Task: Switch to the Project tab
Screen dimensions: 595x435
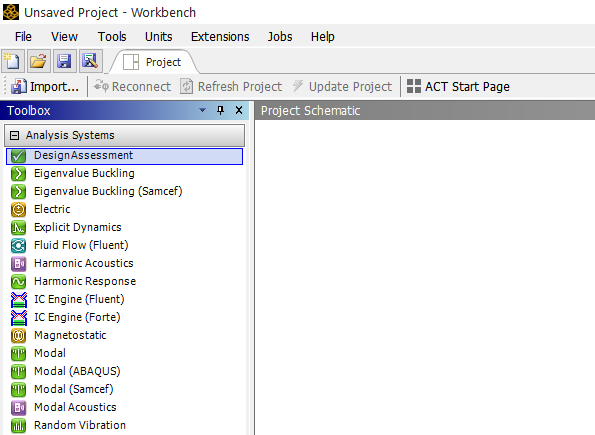Action: coord(154,62)
